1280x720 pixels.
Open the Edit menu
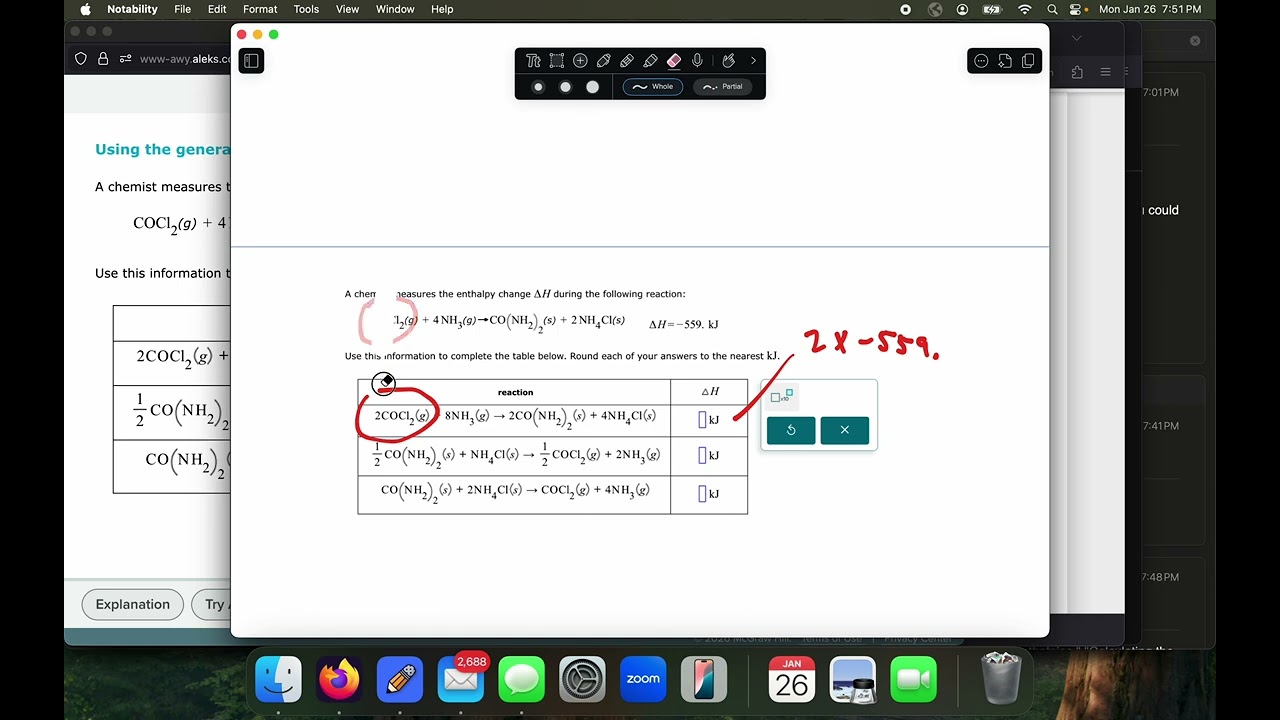coord(217,9)
